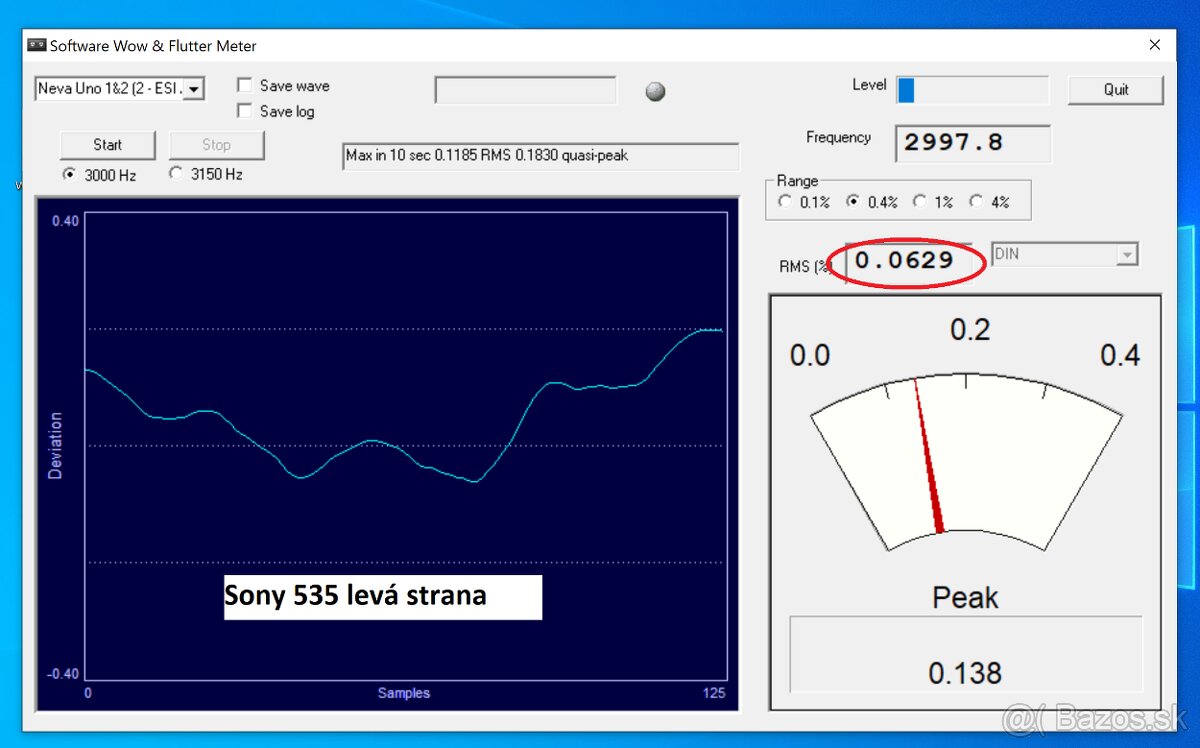Click the gray LED status indicator sphere
Image resolution: width=1200 pixels, height=748 pixels.
click(x=655, y=91)
